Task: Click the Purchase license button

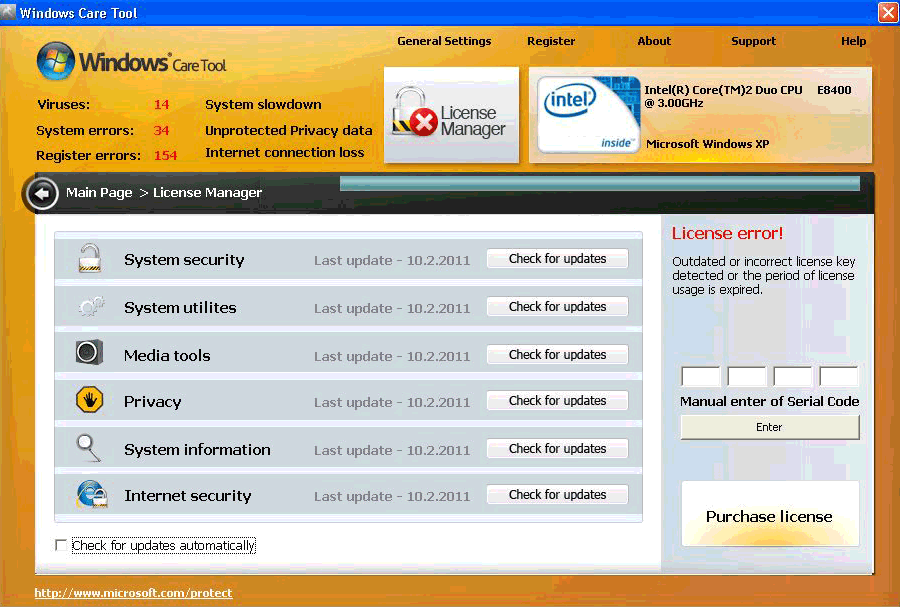Action: click(769, 514)
